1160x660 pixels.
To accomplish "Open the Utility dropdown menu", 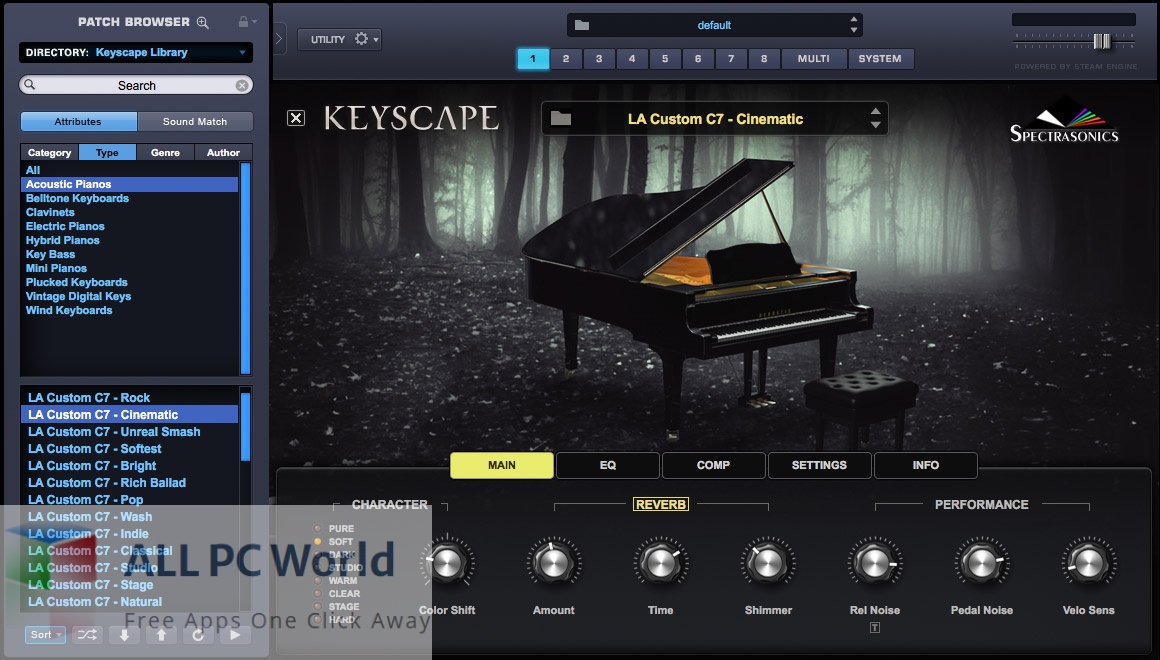I will pos(340,39).
